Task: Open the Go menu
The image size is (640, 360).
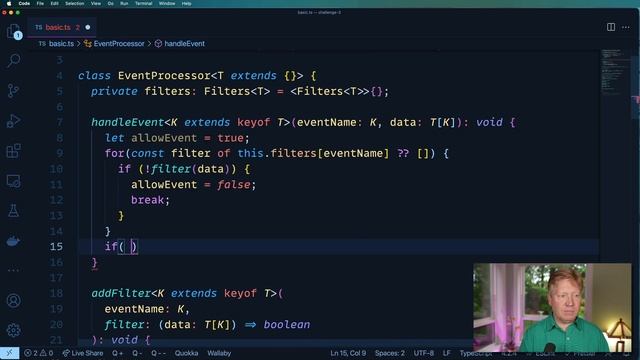Action: (111, 3)
